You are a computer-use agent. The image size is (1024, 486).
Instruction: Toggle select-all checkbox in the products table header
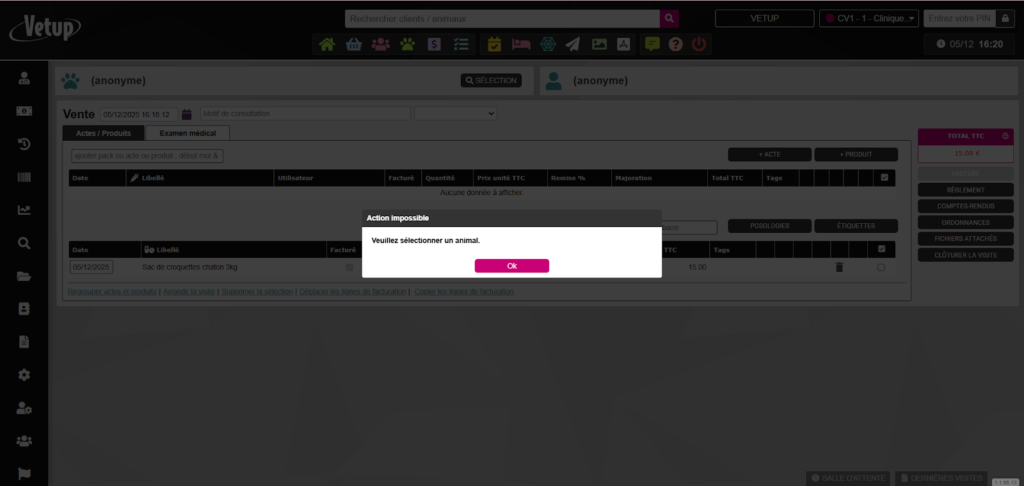click(x=882, y=250)
